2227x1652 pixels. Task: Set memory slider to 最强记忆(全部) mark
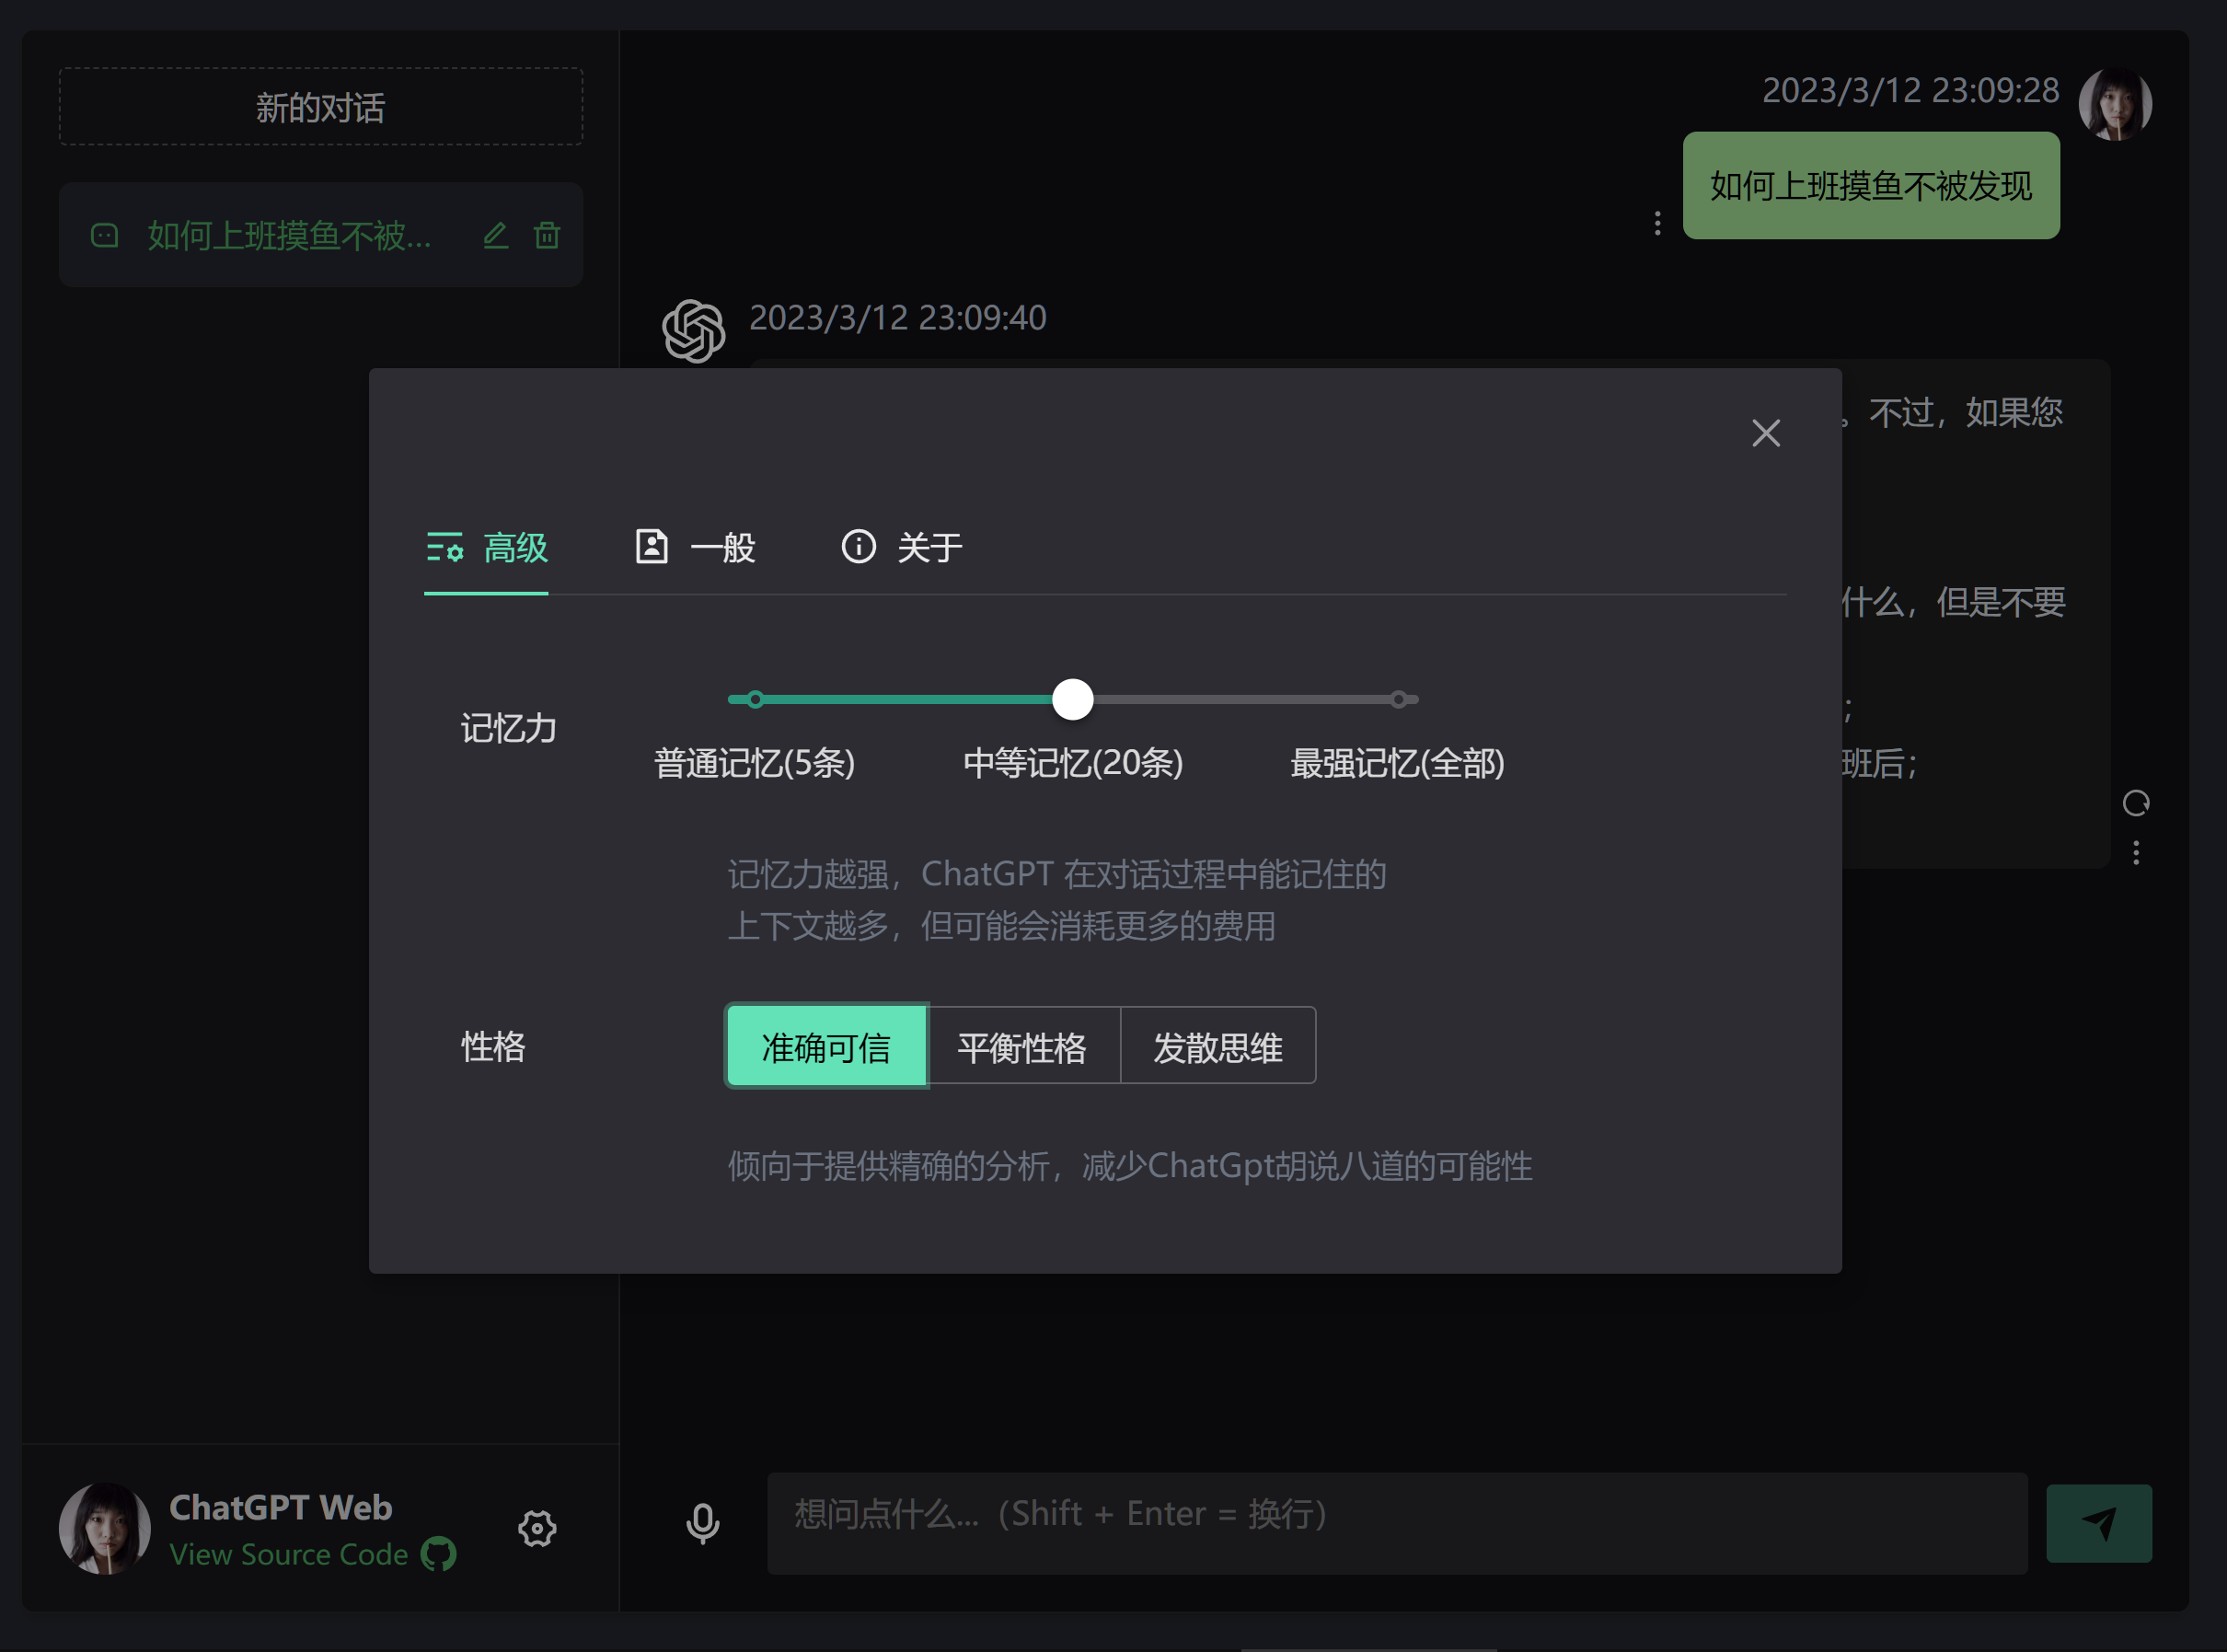tap(1398, 700)
